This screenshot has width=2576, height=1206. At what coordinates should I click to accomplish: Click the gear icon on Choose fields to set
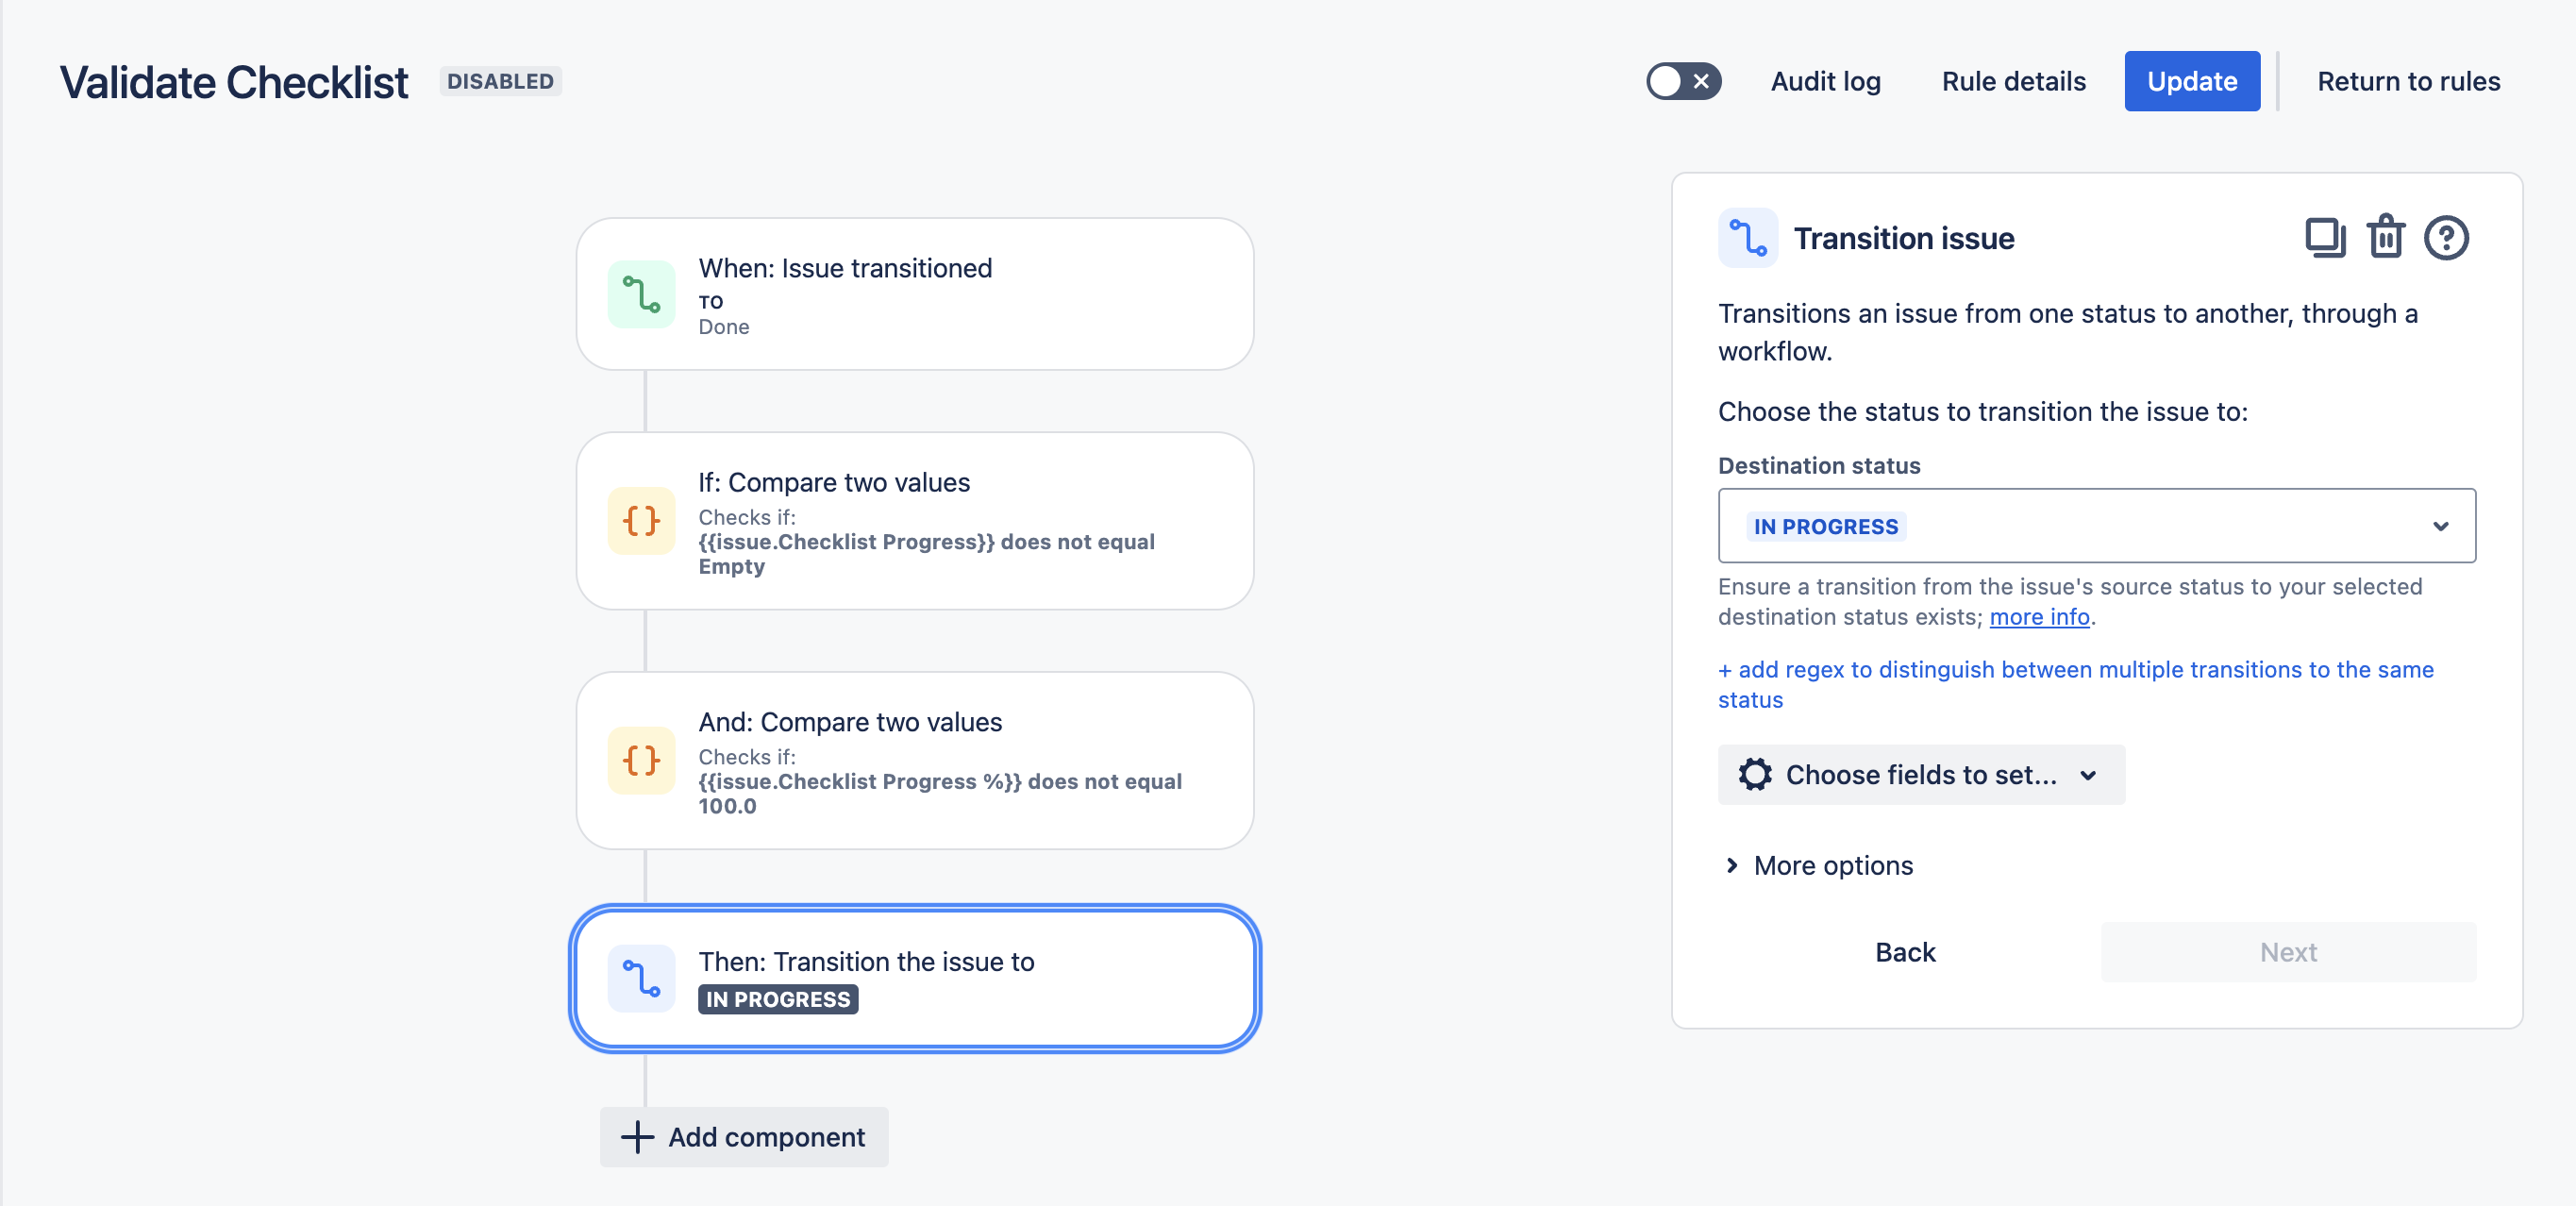pyautogui.click(x=1757, y=774)
